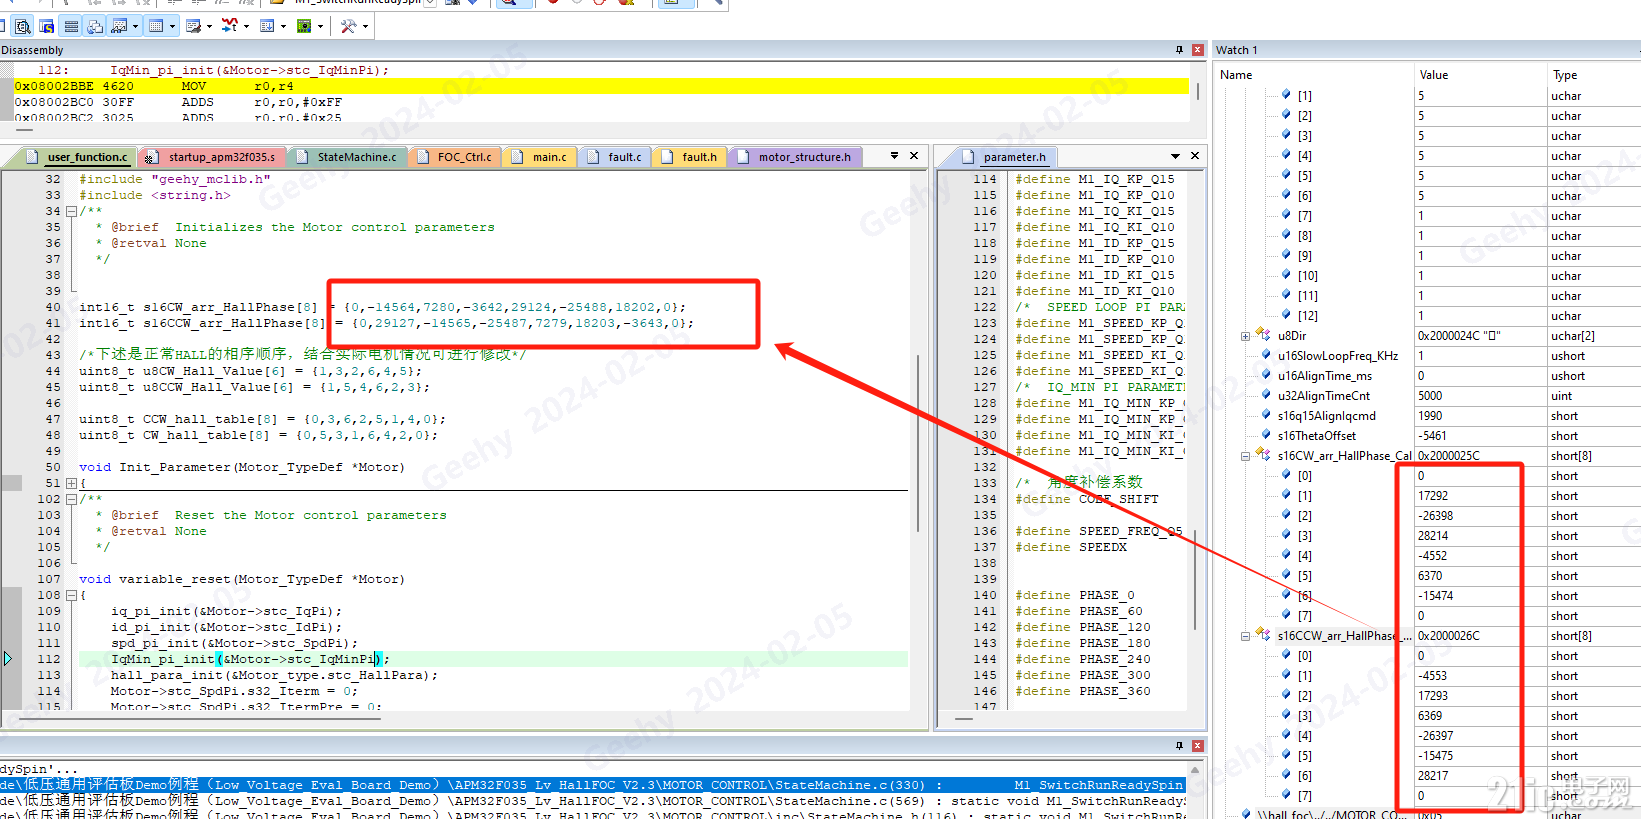1641x819 pixels.
Task: Click the Watch 1 panel title
Action: [x=1236, y=50]
